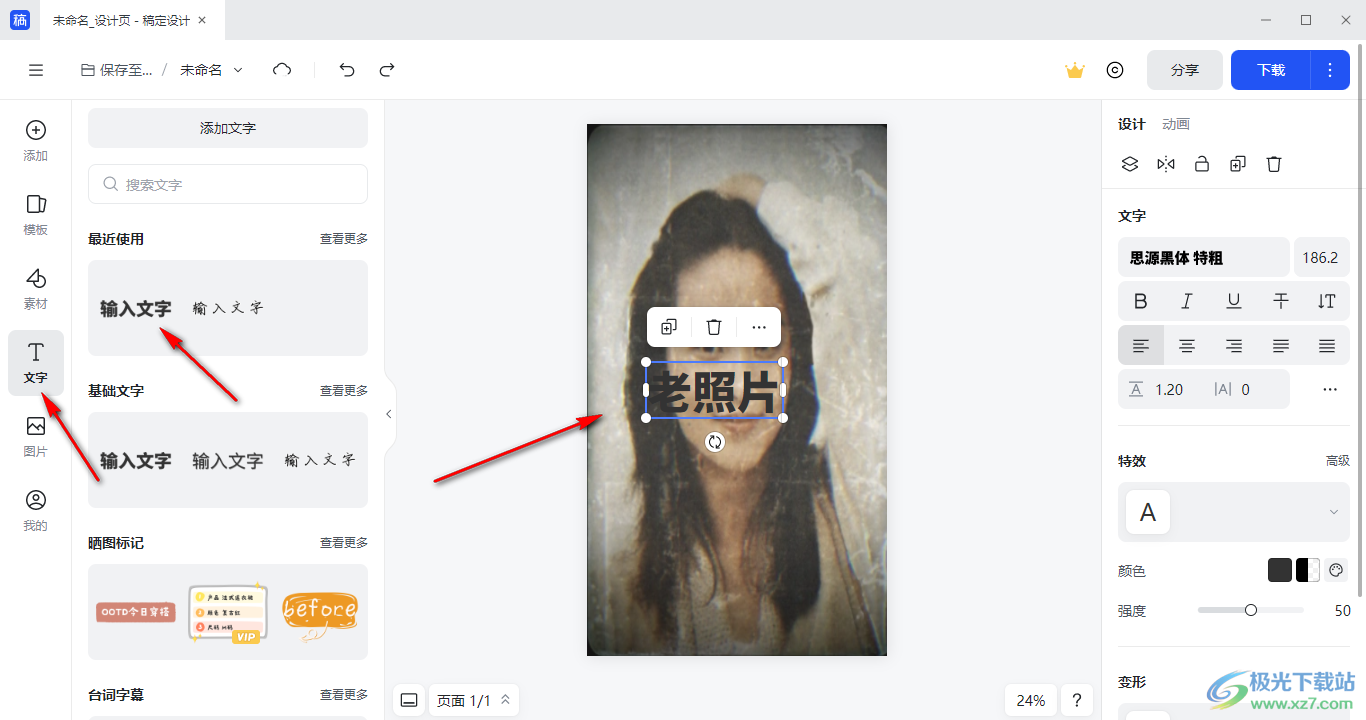This screenshot has height=720, width=1366.
Task: Toggle strikethrough formatting
Action: [1281, 301]
